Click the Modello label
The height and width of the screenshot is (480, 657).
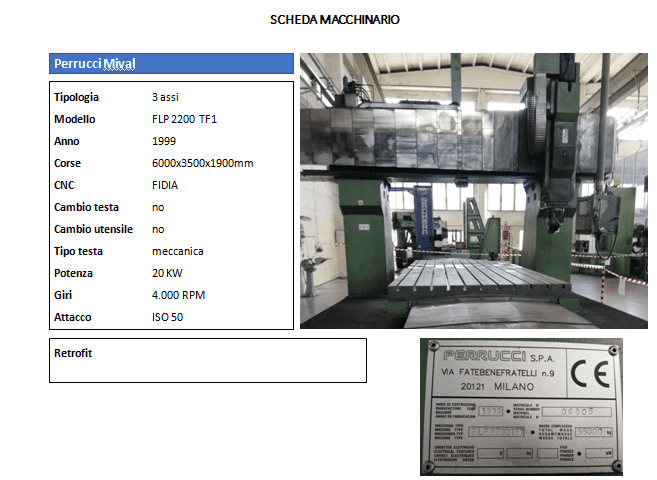coord(75,119)
